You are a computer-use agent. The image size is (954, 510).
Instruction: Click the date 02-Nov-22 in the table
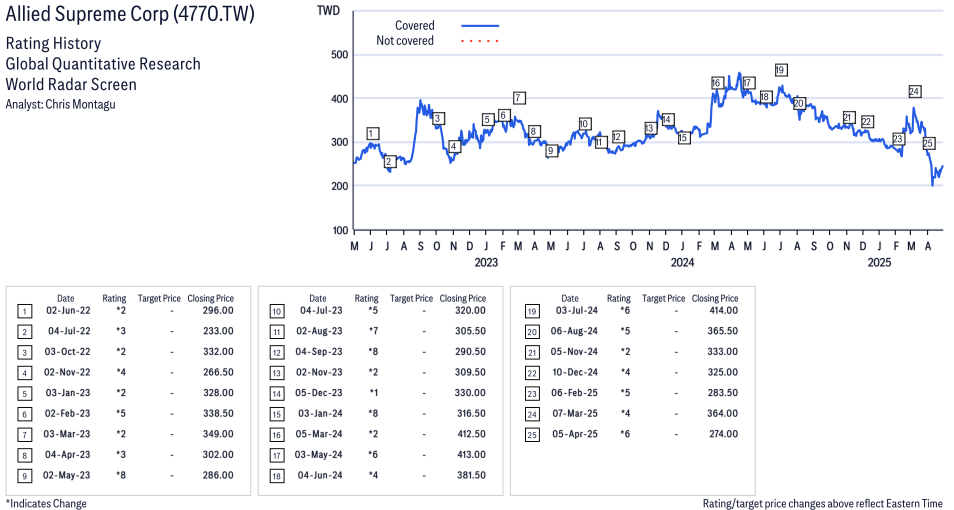click(x=67, y=372)
